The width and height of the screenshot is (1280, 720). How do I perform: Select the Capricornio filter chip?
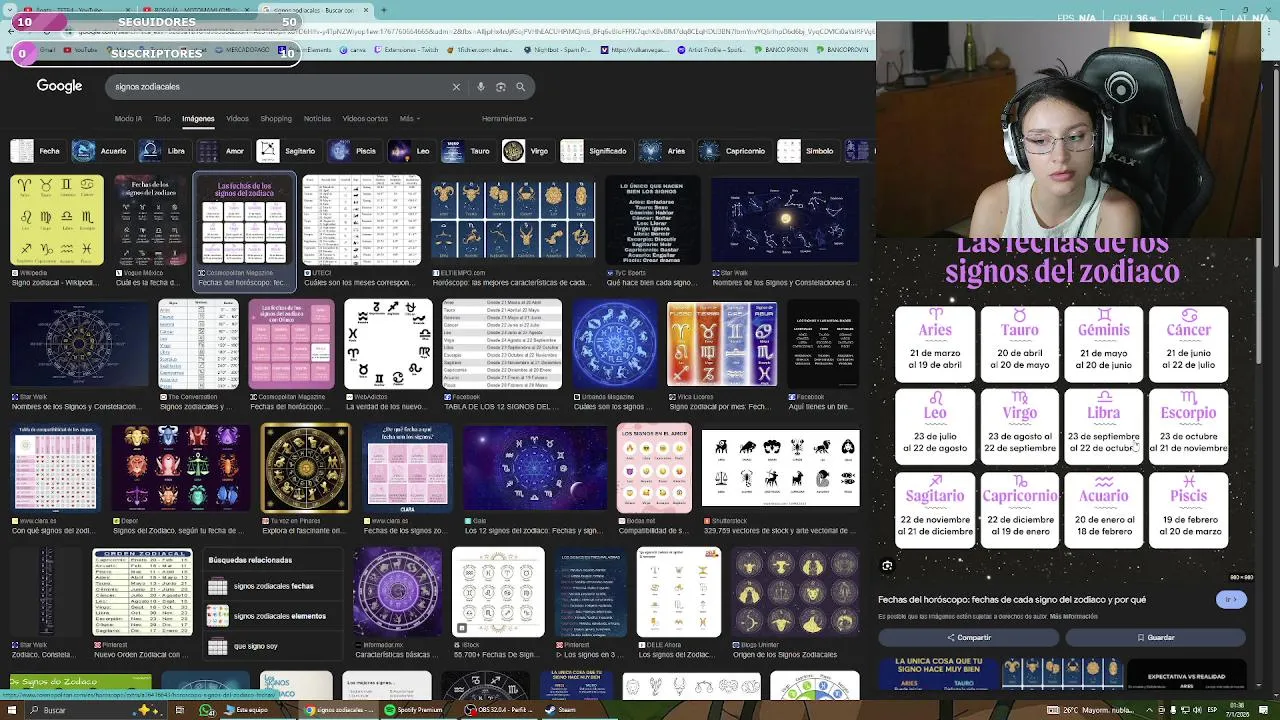pos(732,151)
